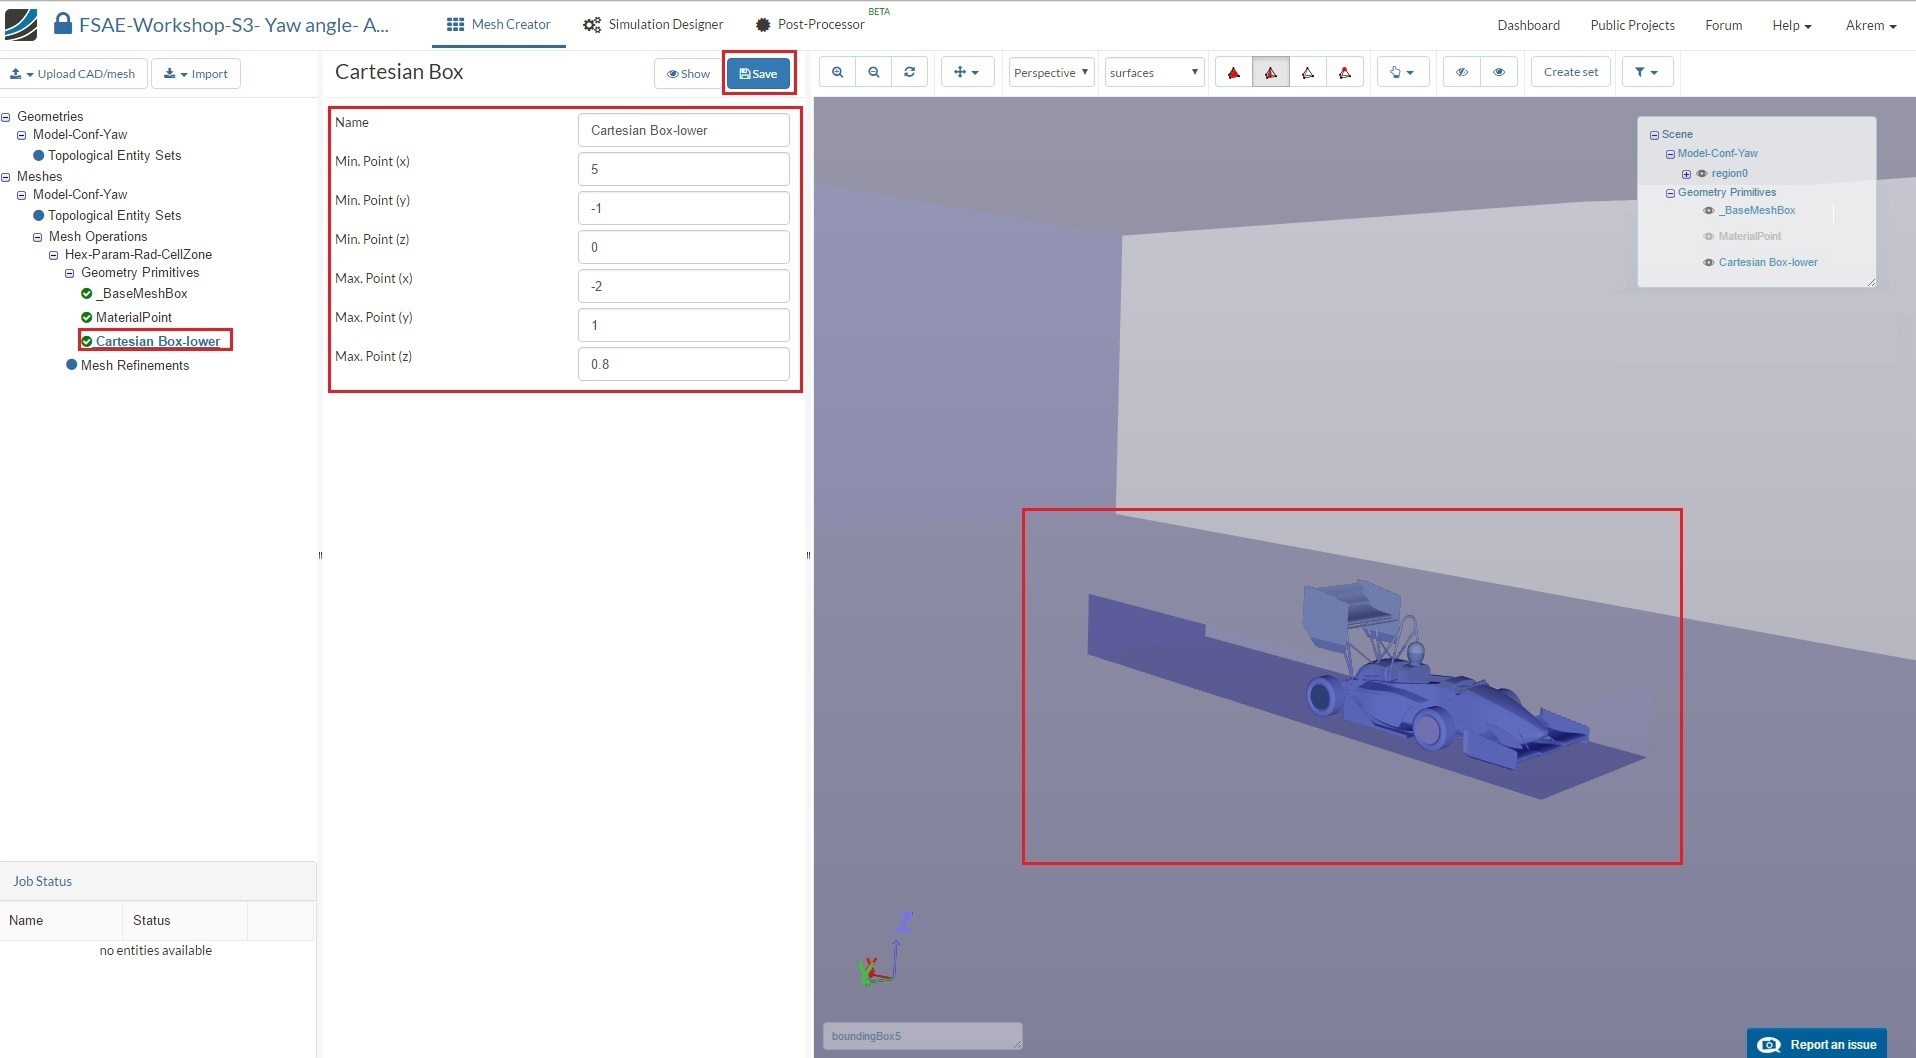Switch to wireframe render mode icon
Image resolution: width=1916 pixels, height=1058 pixels.
1307,73
